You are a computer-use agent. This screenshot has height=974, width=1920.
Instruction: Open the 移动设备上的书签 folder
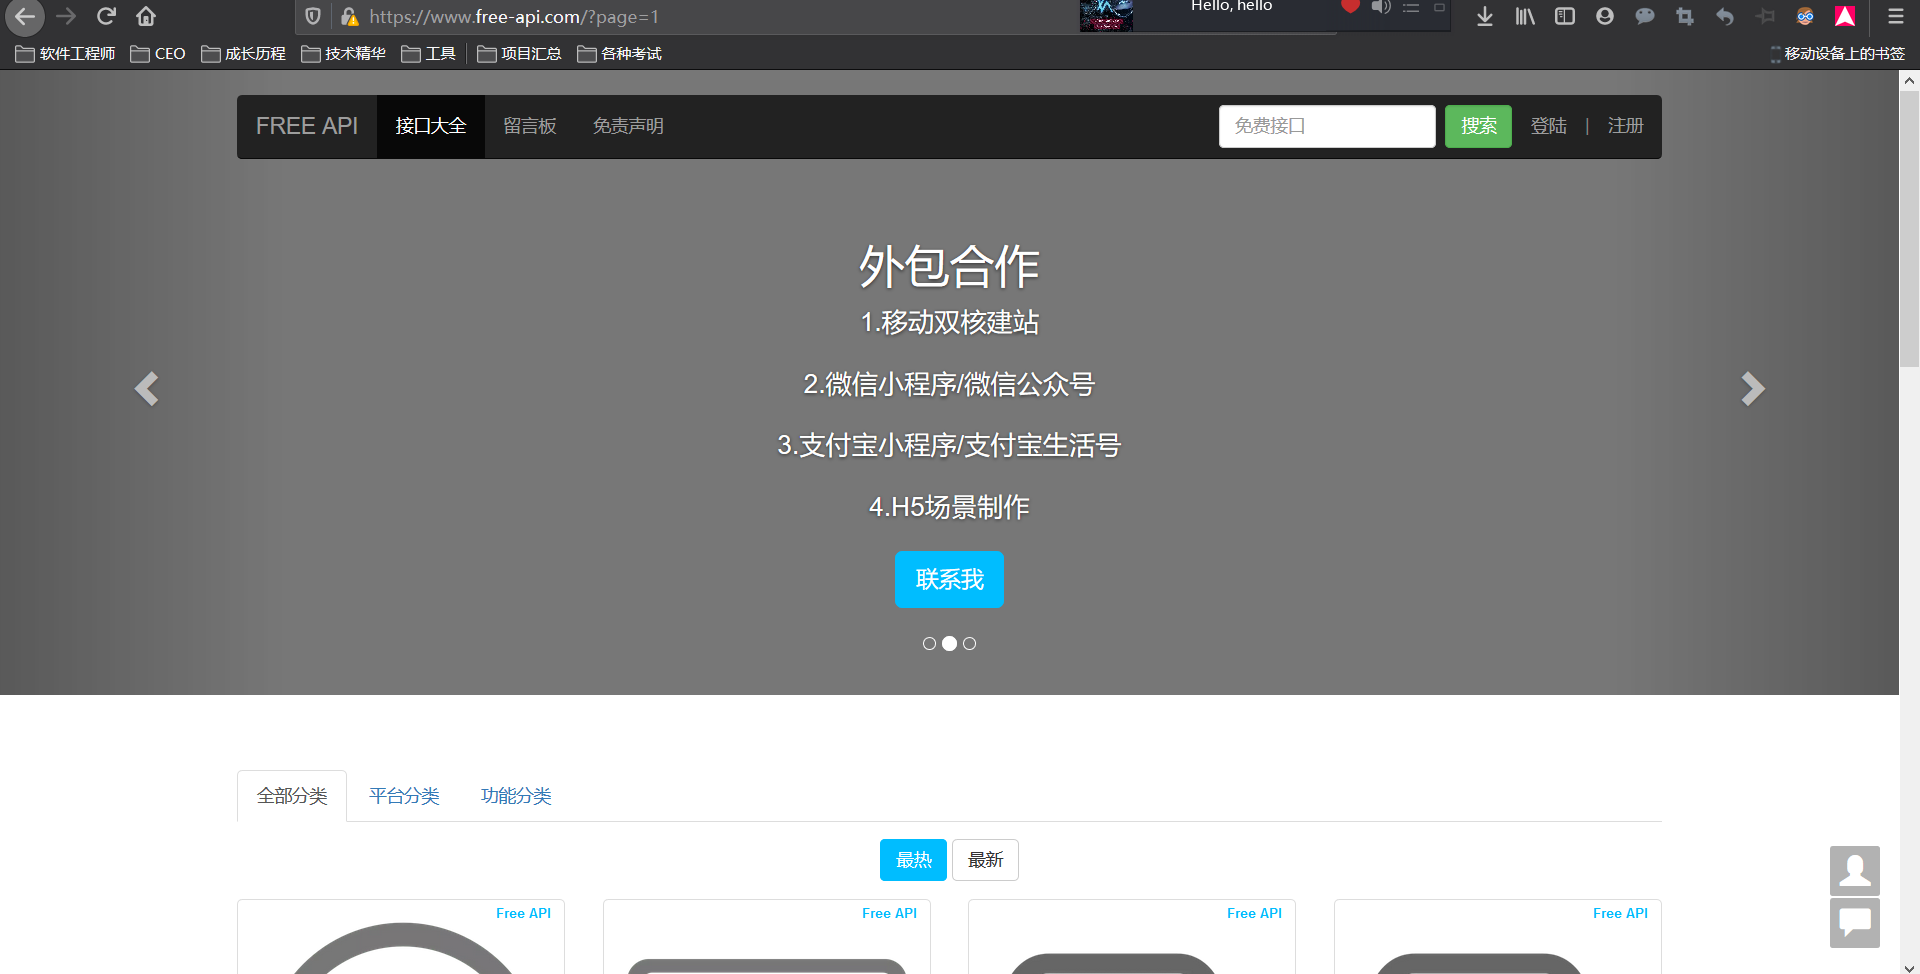pos(1837,53)
